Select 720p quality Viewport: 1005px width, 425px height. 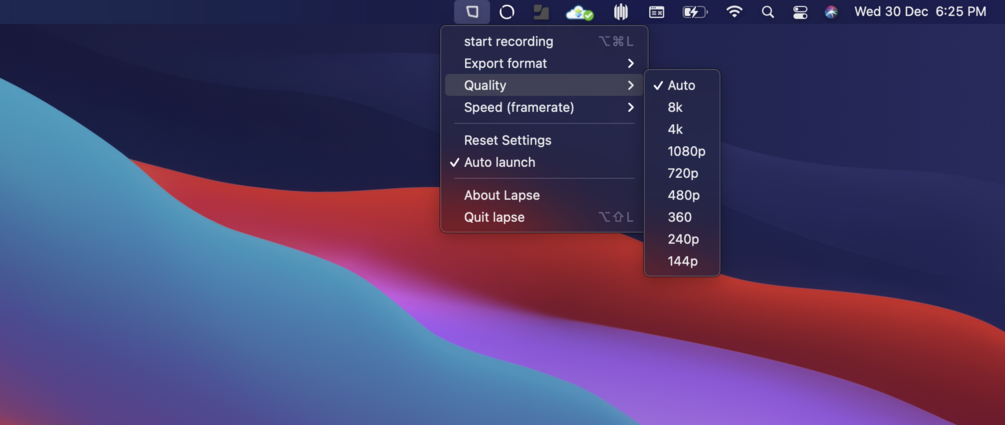(682, 173)
